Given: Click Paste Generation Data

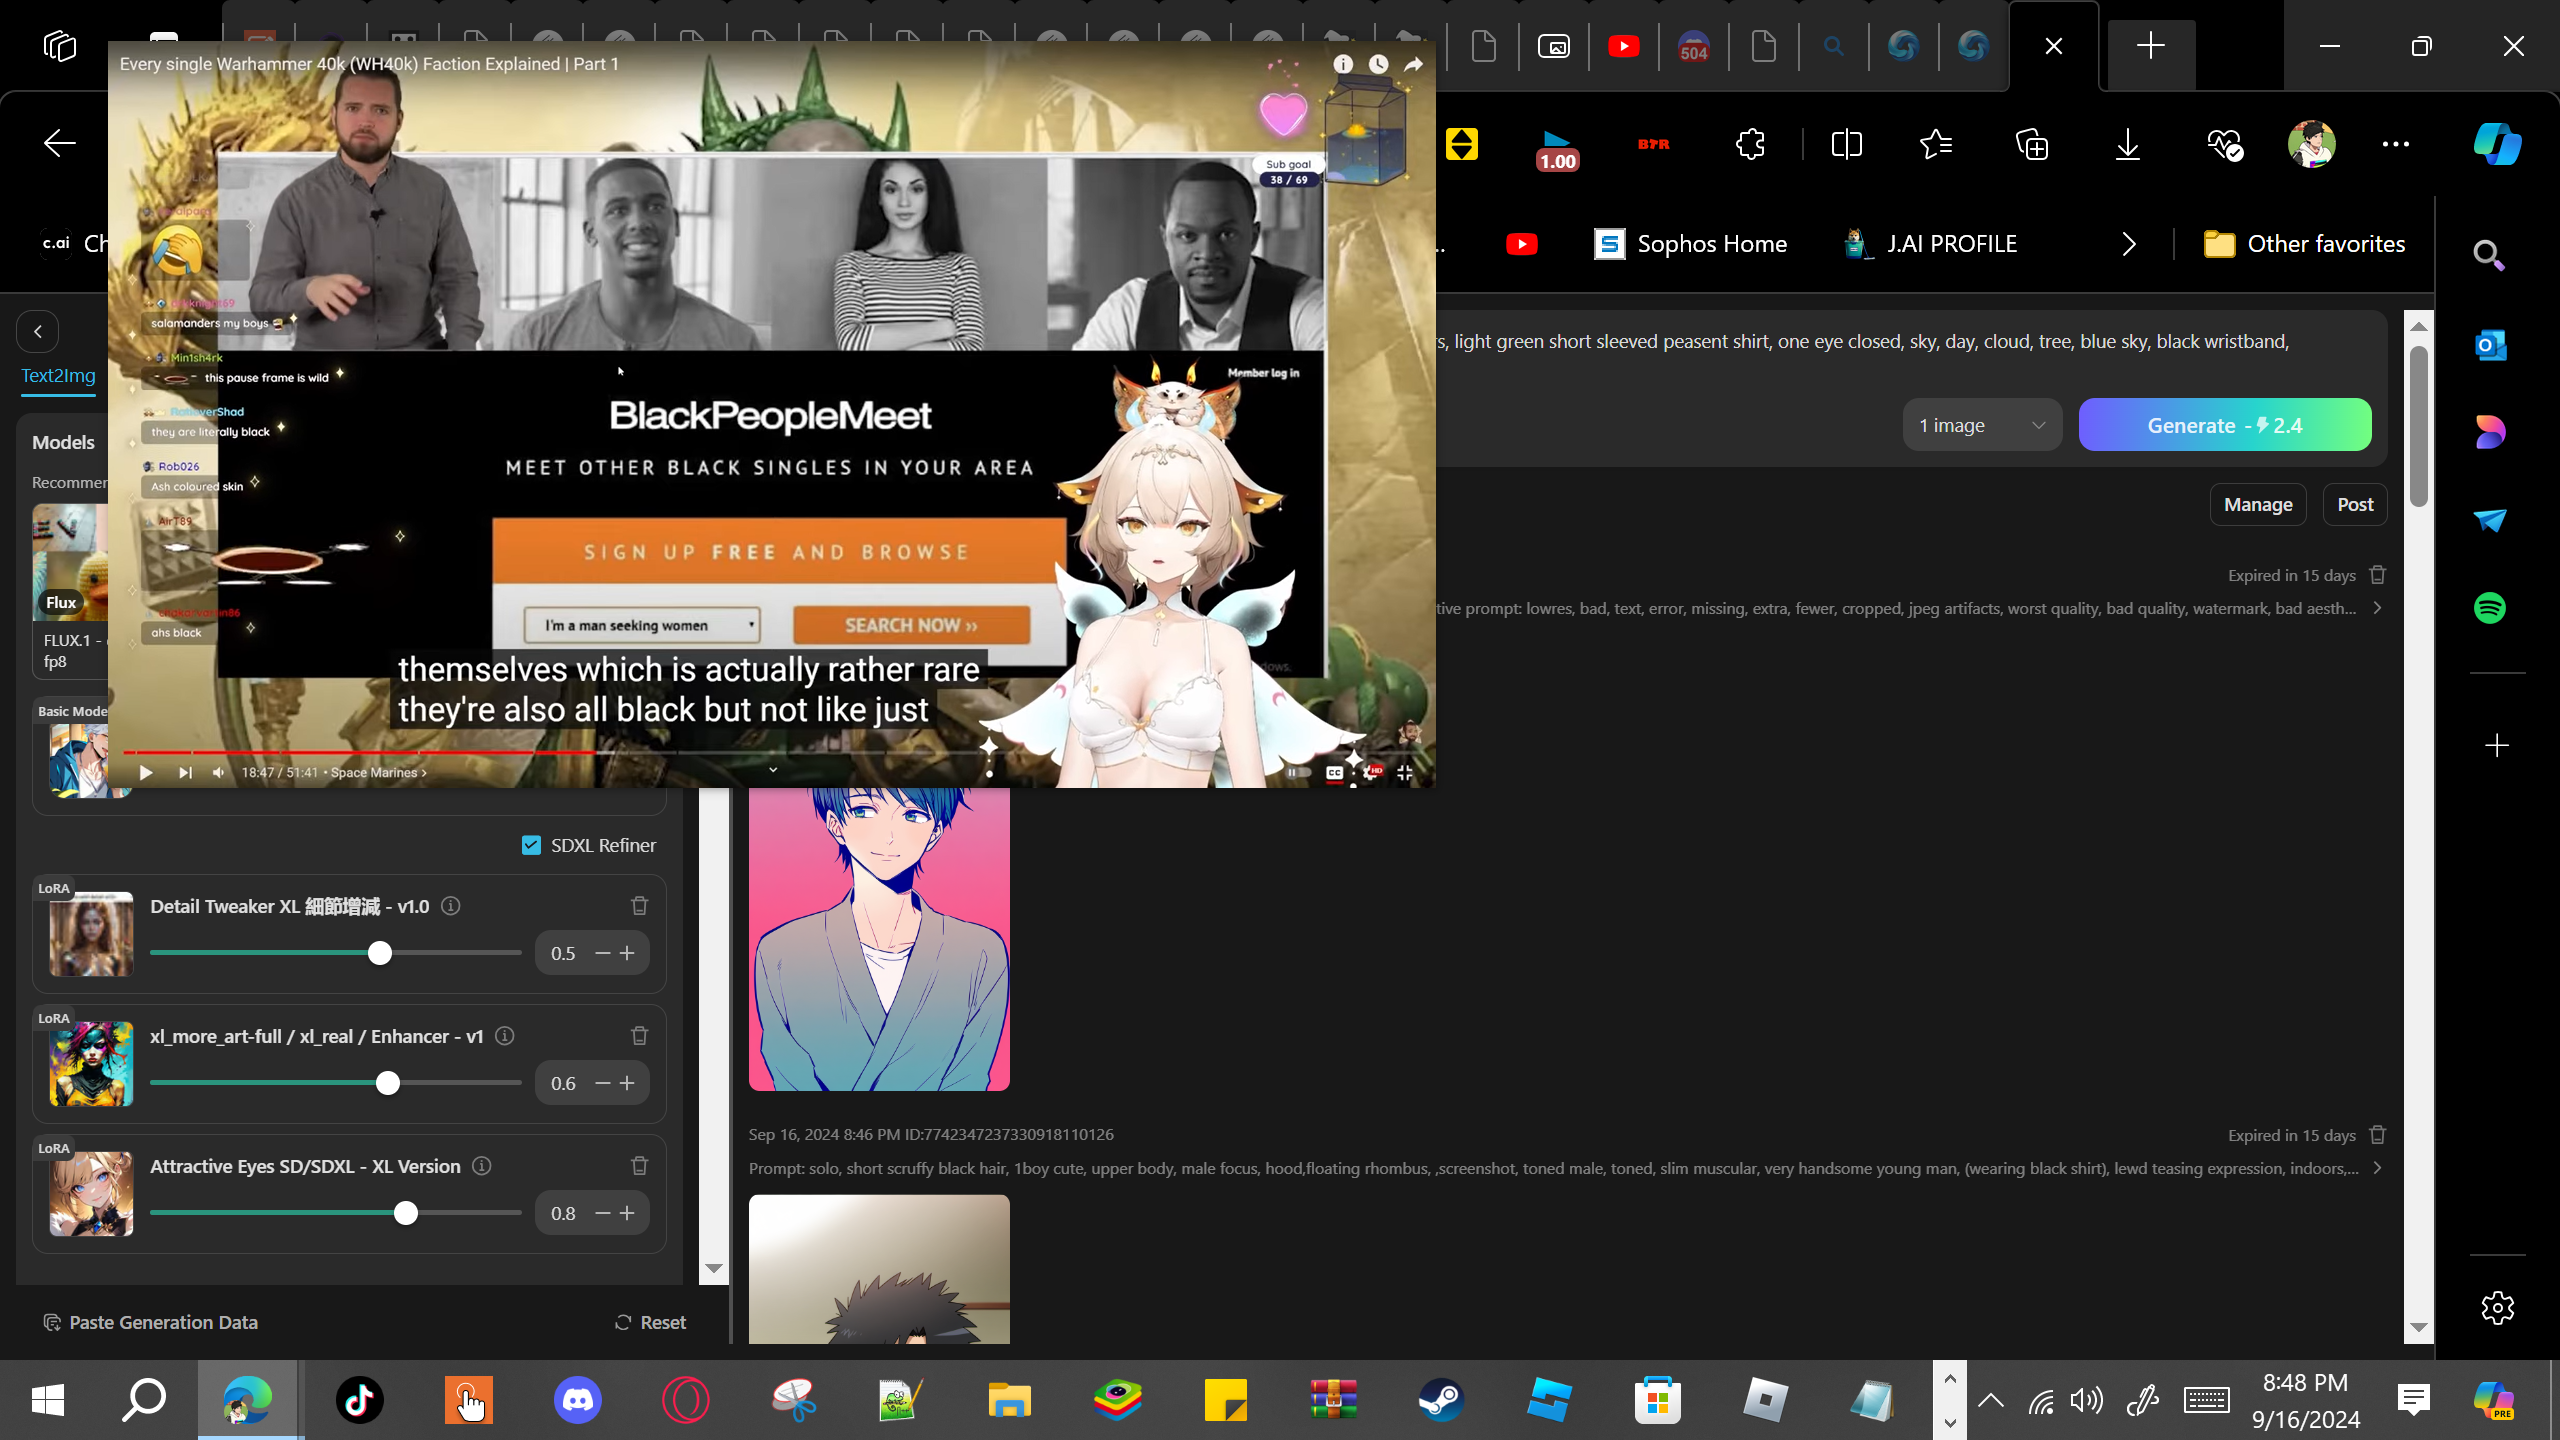Looking at the screenshot, I should pyautogui.click(x=150, y=1322).
